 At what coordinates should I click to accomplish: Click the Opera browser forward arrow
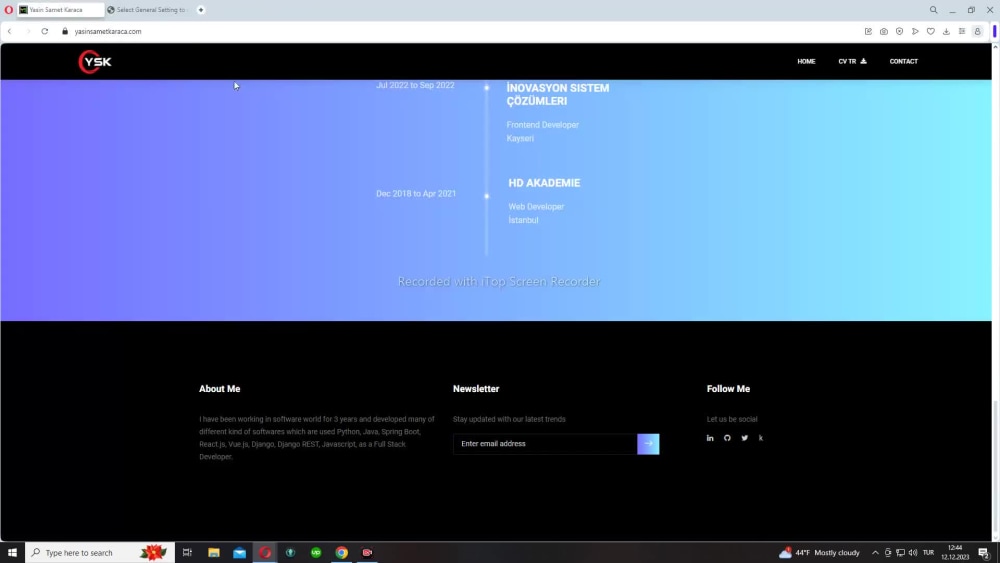pos(27,31)
